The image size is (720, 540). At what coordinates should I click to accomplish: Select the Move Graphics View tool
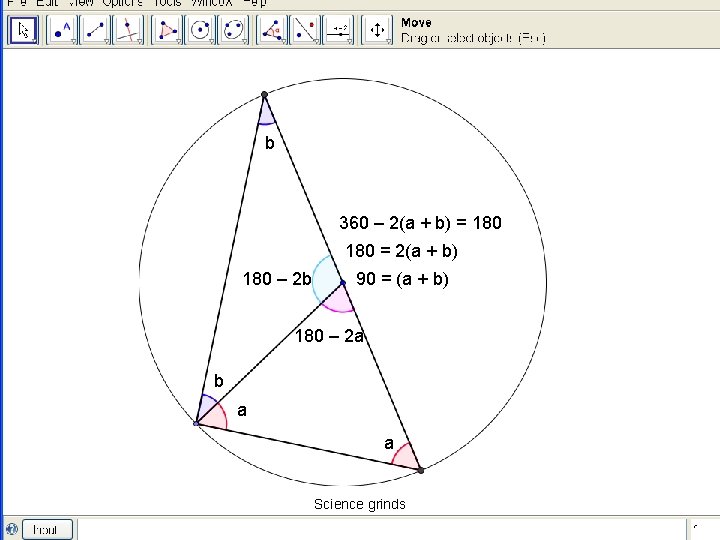coord(377,30)
